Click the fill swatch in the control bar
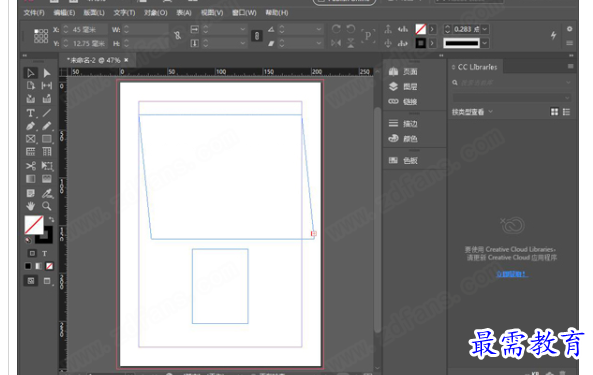593x375 pixels. tap(421, 29)
